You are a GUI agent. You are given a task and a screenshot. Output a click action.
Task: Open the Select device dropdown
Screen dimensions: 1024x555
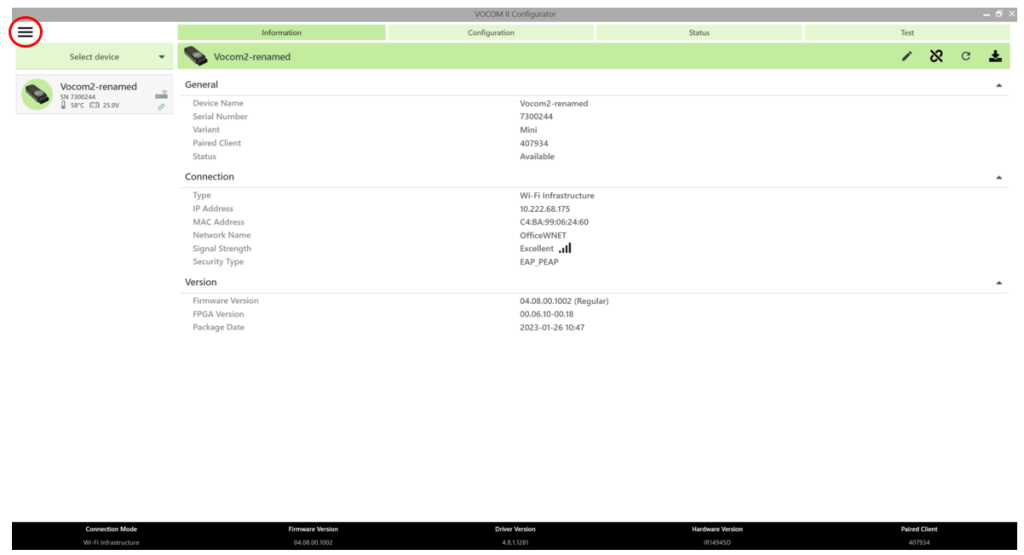point(94,57)
